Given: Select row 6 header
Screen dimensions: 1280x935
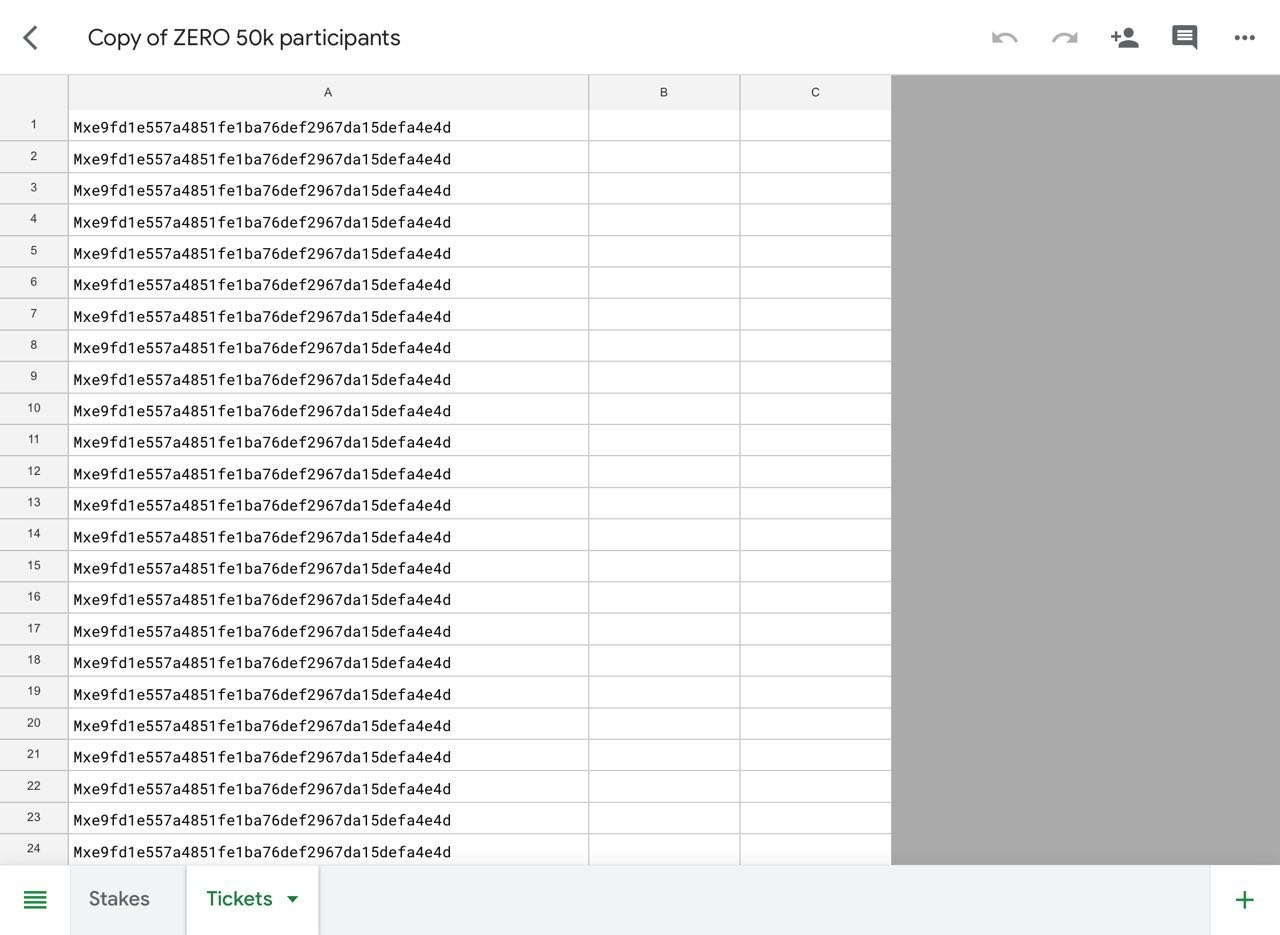Looking at the screenshot, I should (x=34, y=283).
